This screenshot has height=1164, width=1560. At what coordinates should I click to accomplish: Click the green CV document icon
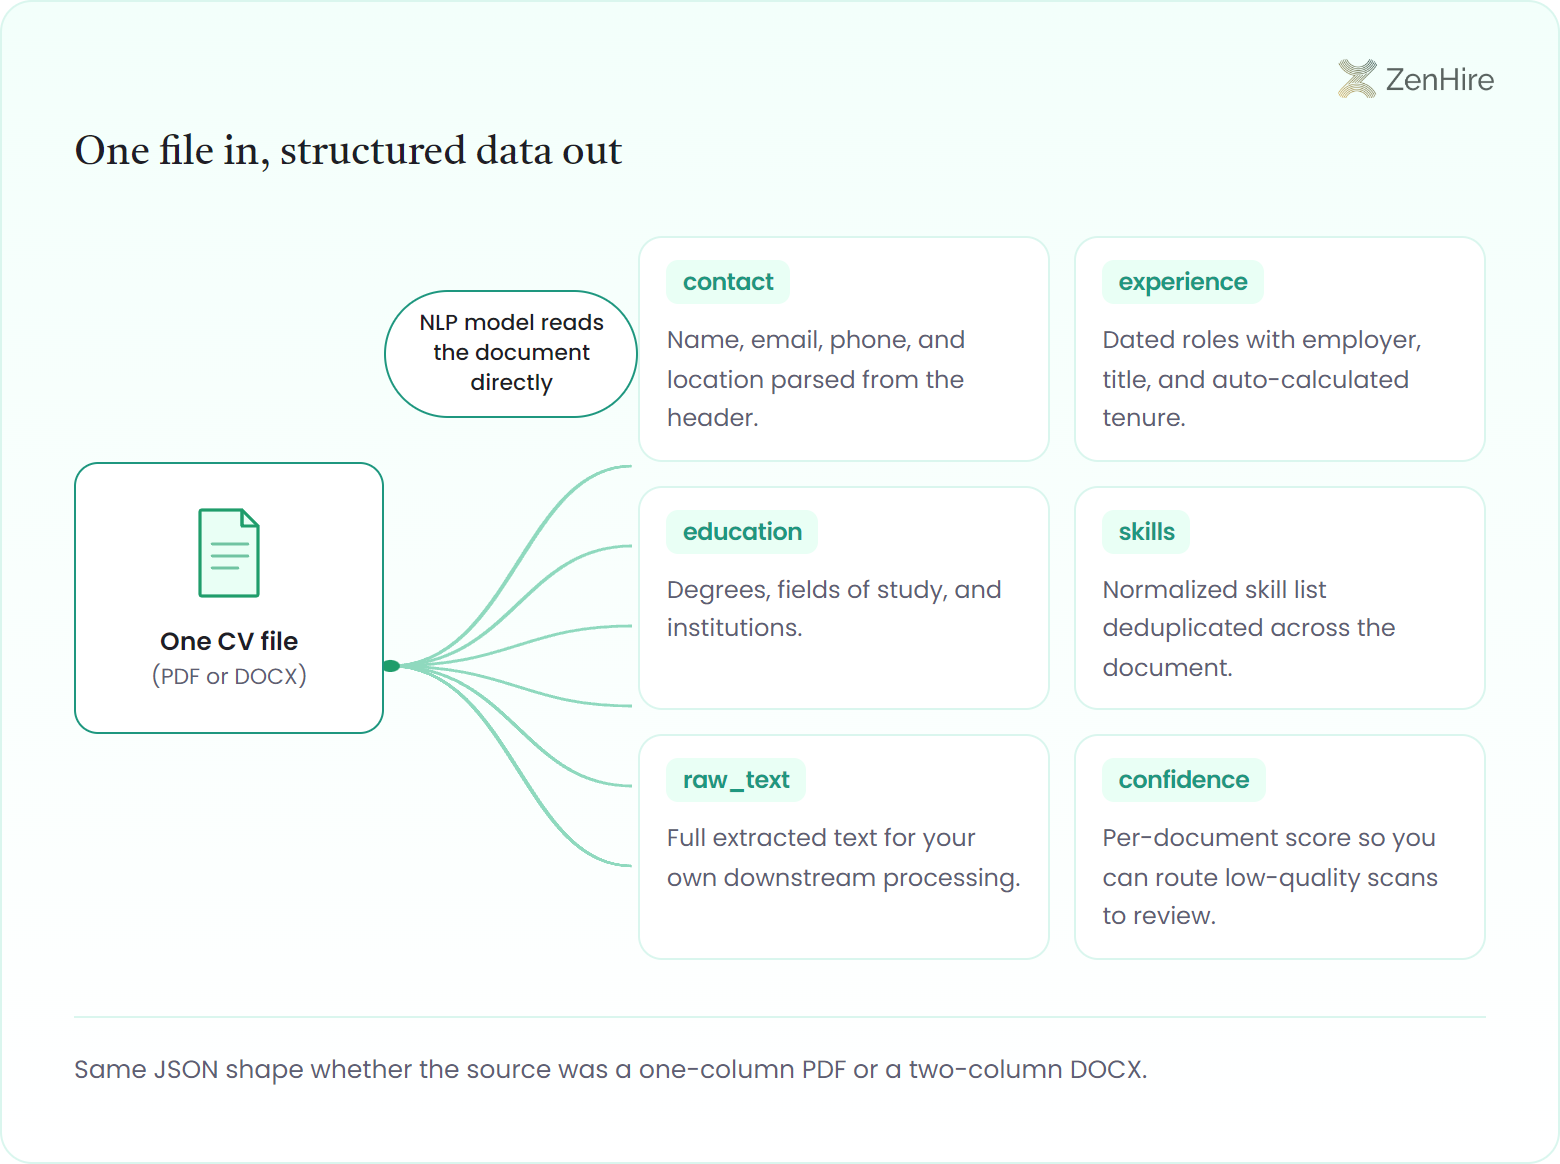tap(229, 553)
